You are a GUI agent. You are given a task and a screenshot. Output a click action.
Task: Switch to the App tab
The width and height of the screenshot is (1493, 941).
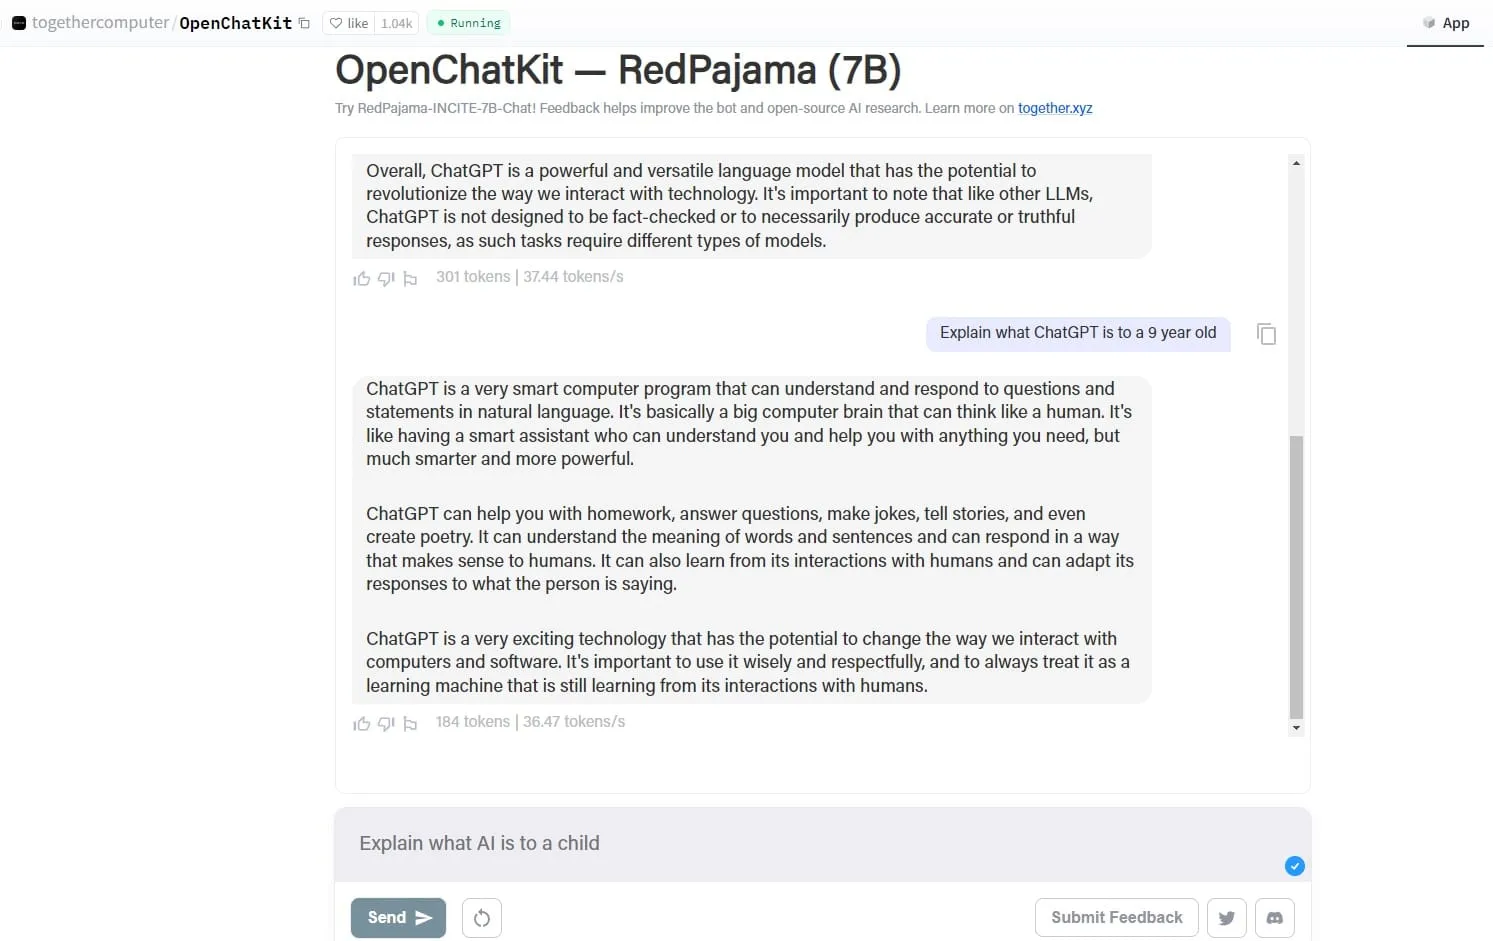click(1446, 23)
